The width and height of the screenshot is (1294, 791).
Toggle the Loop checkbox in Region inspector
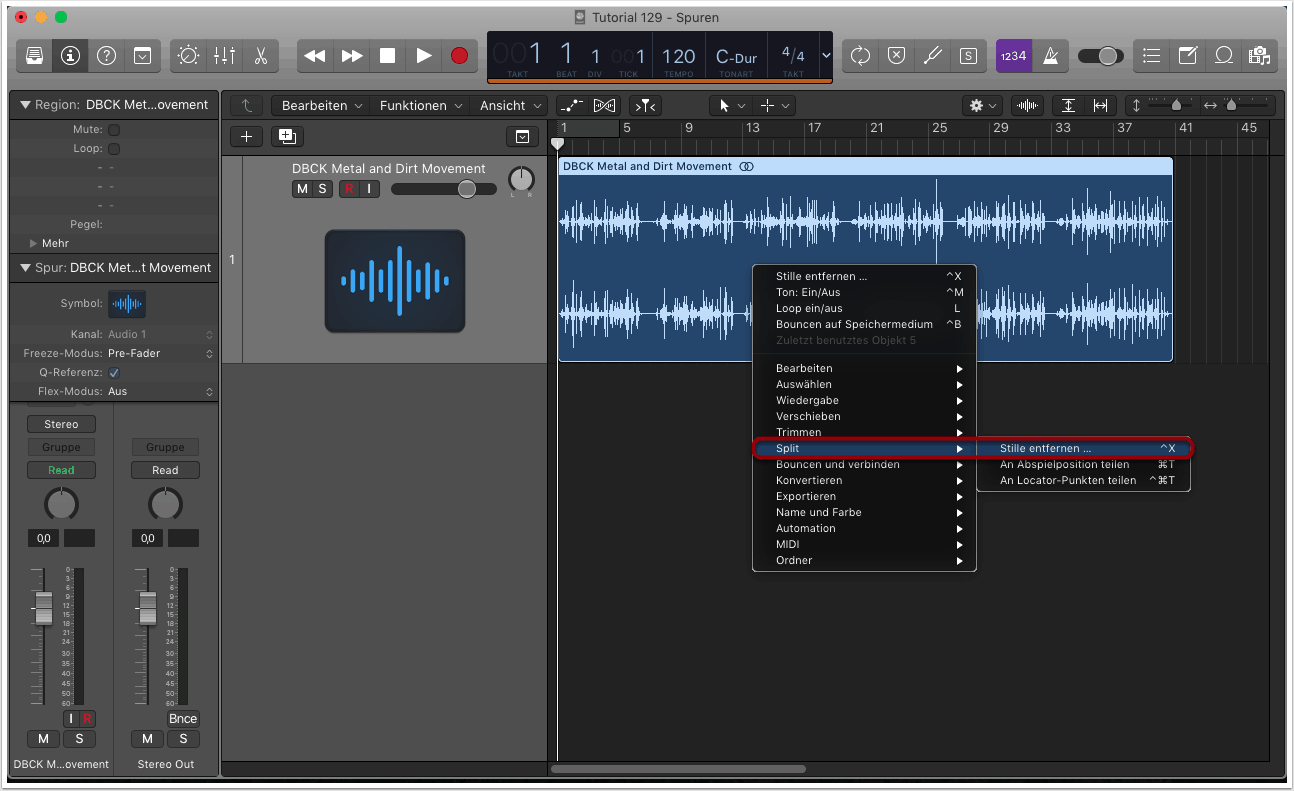(114, 149)
